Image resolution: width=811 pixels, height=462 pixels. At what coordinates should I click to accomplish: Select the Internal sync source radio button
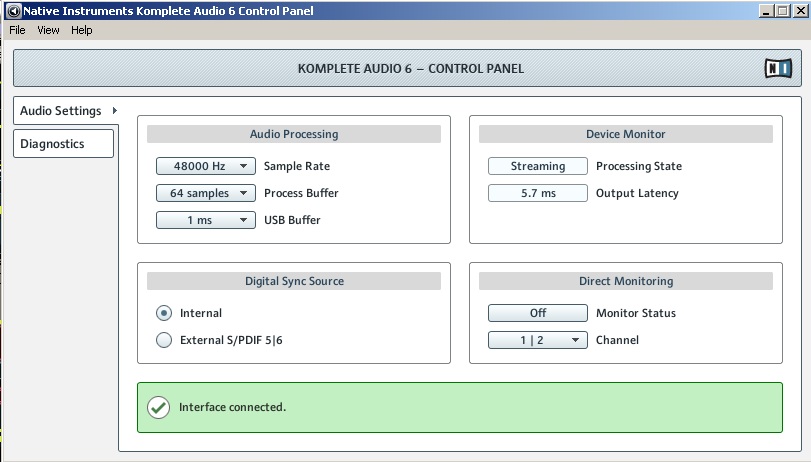tap(164, 313)
